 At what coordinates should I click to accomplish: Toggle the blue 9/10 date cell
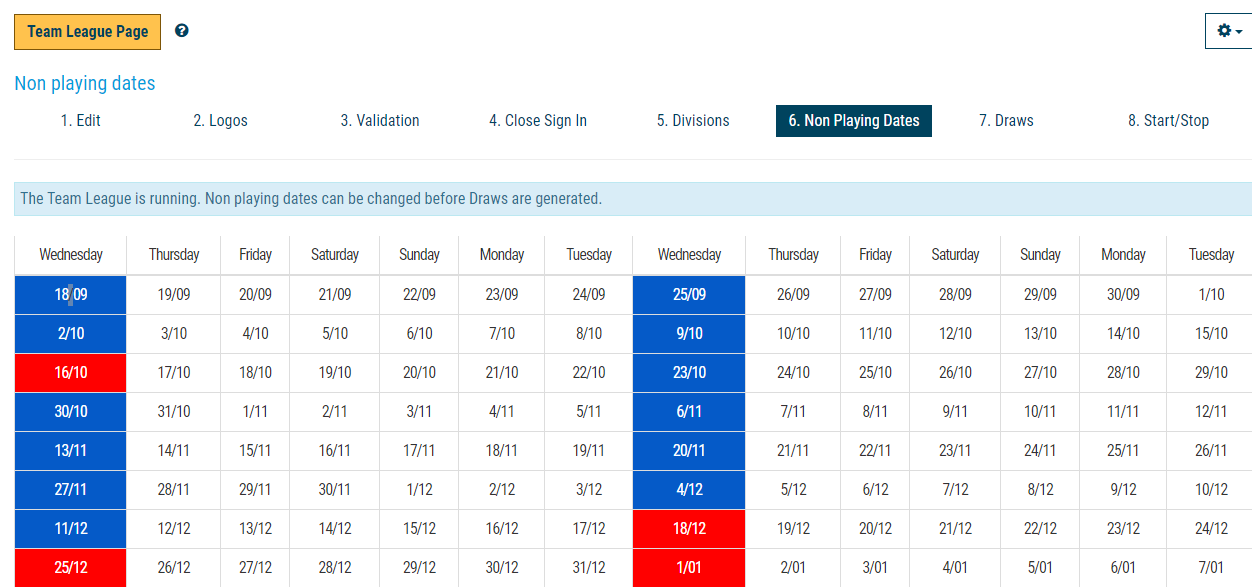(x=689, y=334)
